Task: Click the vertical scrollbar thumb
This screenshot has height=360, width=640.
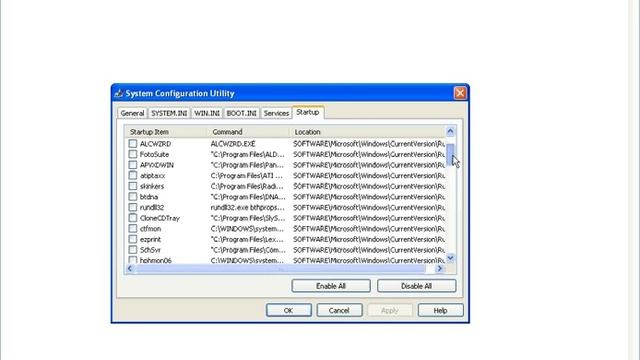Action: point(450,155)
